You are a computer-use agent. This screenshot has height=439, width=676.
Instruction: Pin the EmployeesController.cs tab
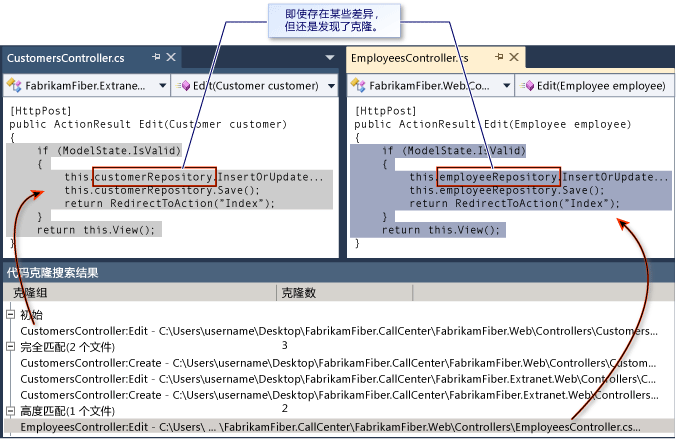click(499, 56)
